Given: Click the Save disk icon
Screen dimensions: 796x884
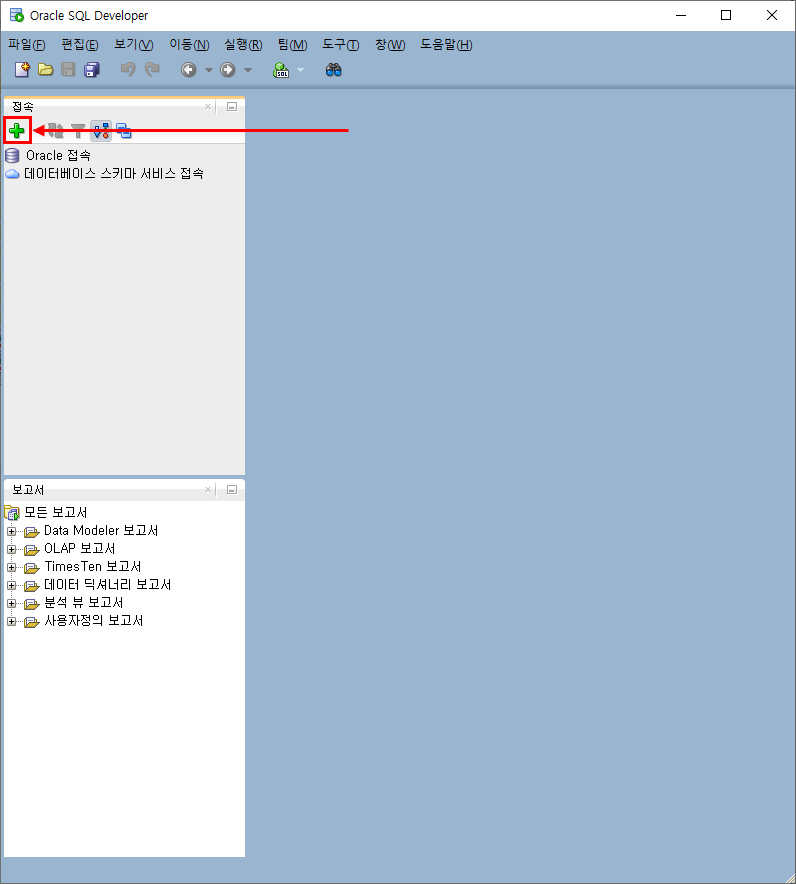Looking at the screenshot, I should pos(68,70).
